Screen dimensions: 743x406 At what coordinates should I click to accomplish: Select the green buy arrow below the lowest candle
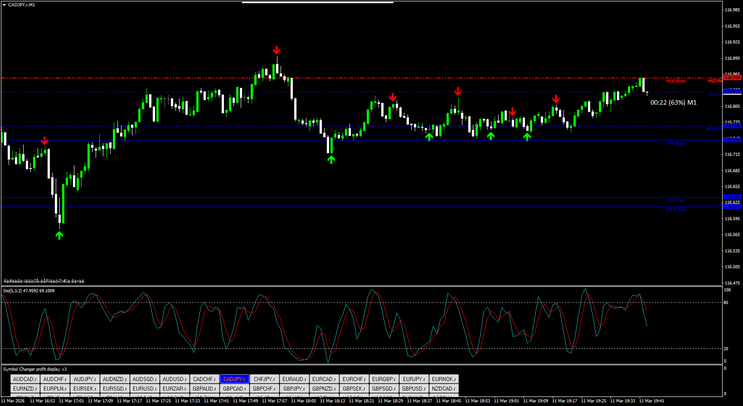click(x=59, y=235)
